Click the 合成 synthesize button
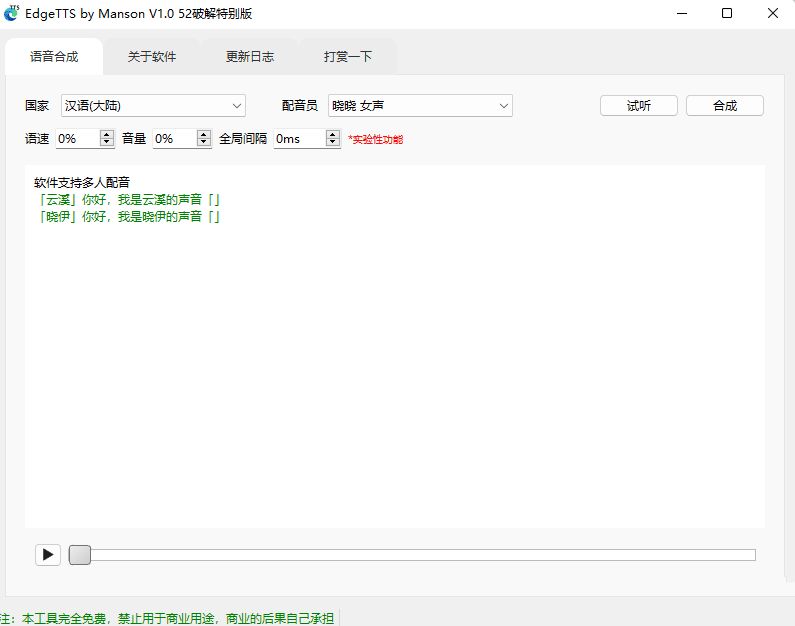This screenshot has height=626, width=795. point(725,105)
